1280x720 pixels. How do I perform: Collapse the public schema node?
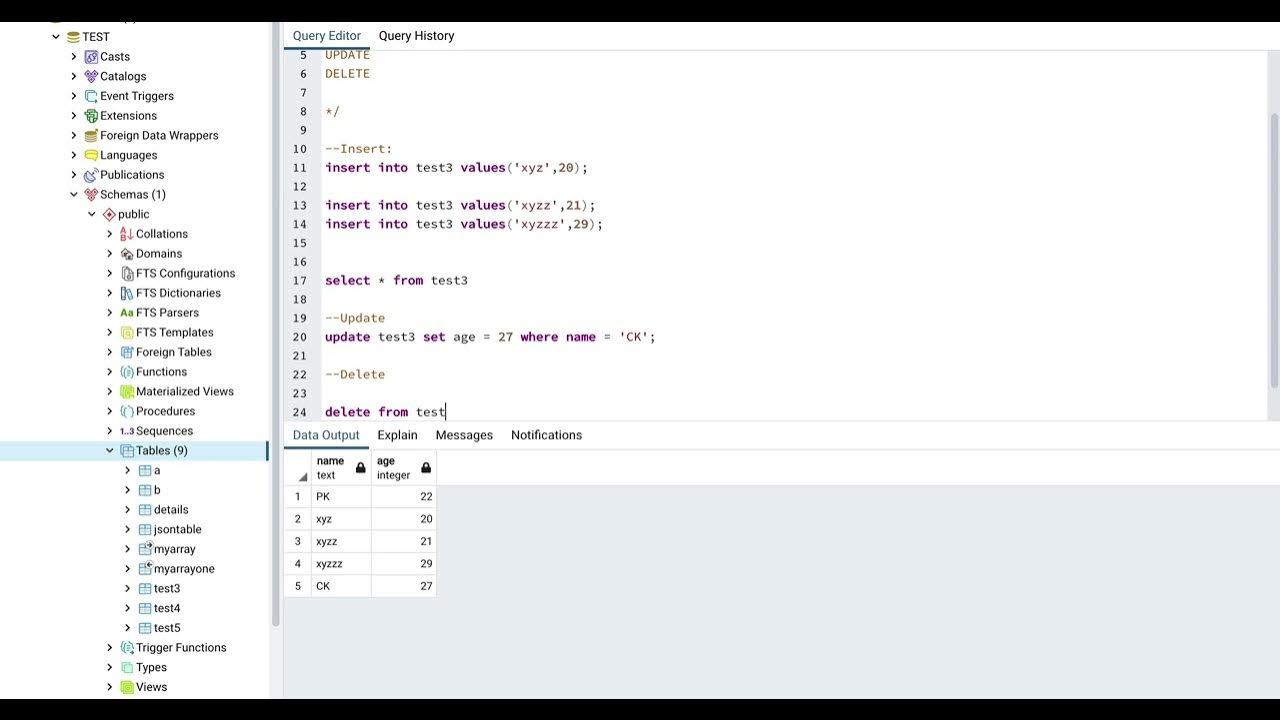click(92, 214)
